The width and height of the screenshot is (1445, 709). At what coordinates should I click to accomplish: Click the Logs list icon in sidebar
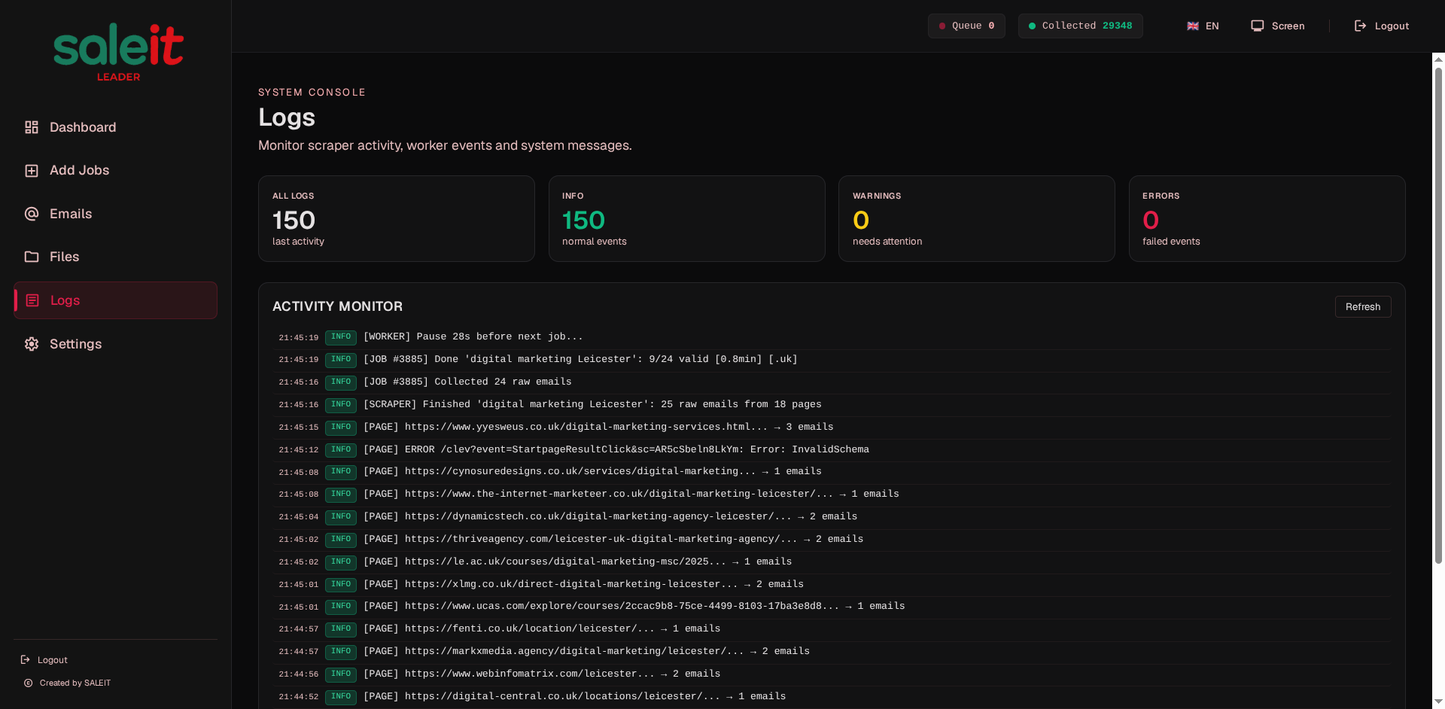point(32,300)
